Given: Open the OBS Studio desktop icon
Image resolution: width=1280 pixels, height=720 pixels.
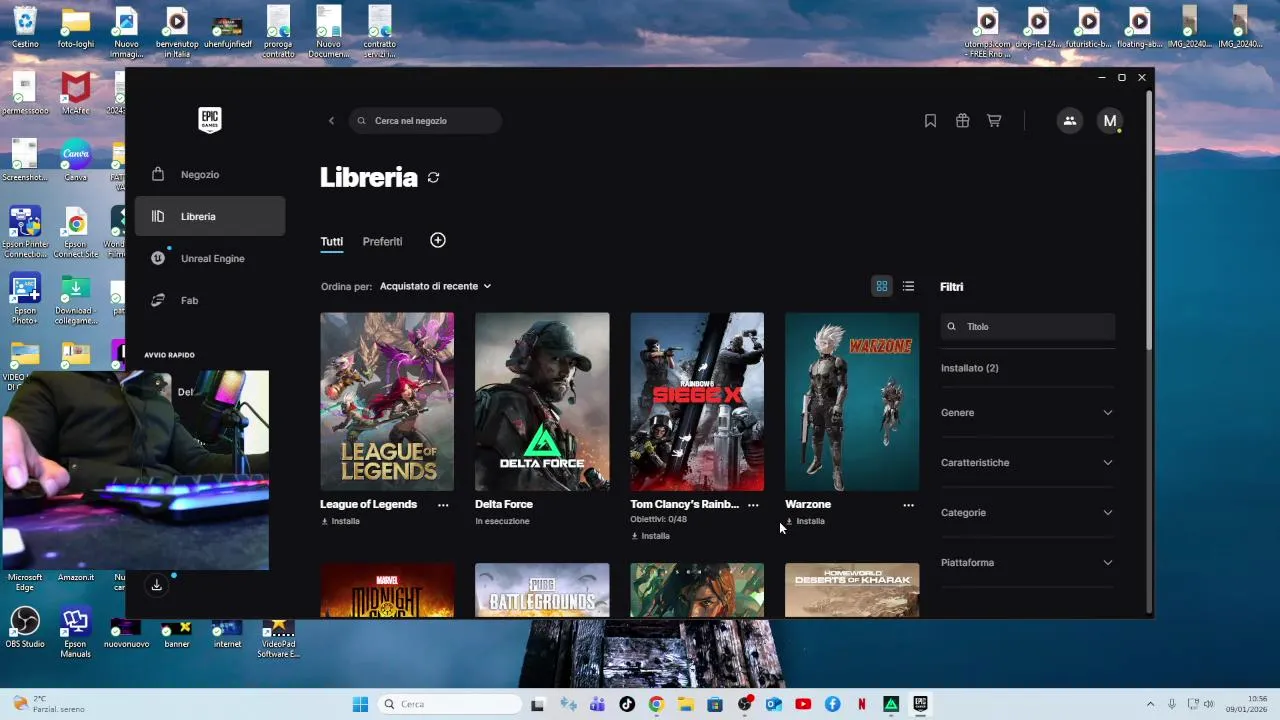Looking at the screenshot, I should pos(25,627).
